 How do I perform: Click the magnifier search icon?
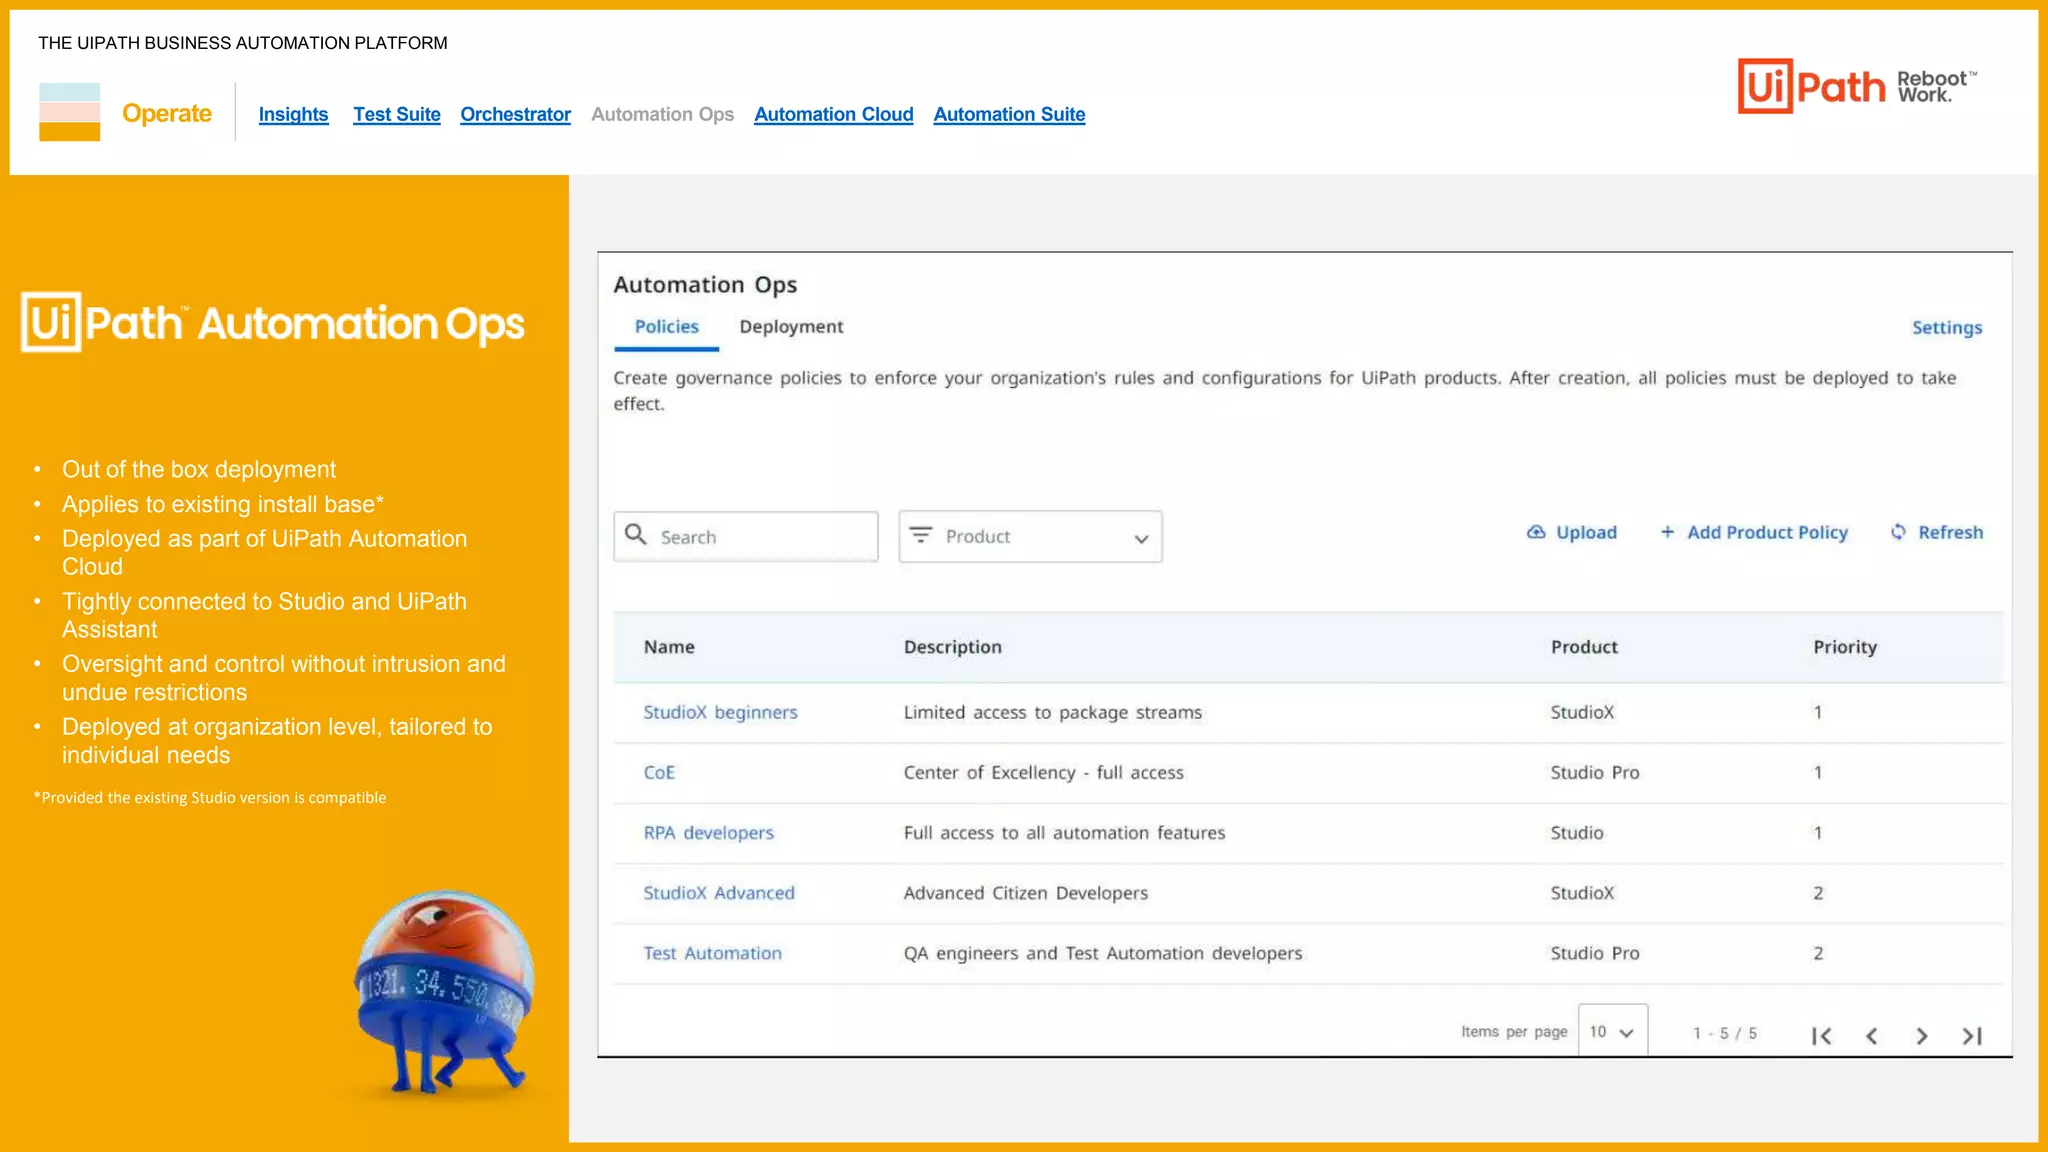pyautogui.click(x=636, y=534)
